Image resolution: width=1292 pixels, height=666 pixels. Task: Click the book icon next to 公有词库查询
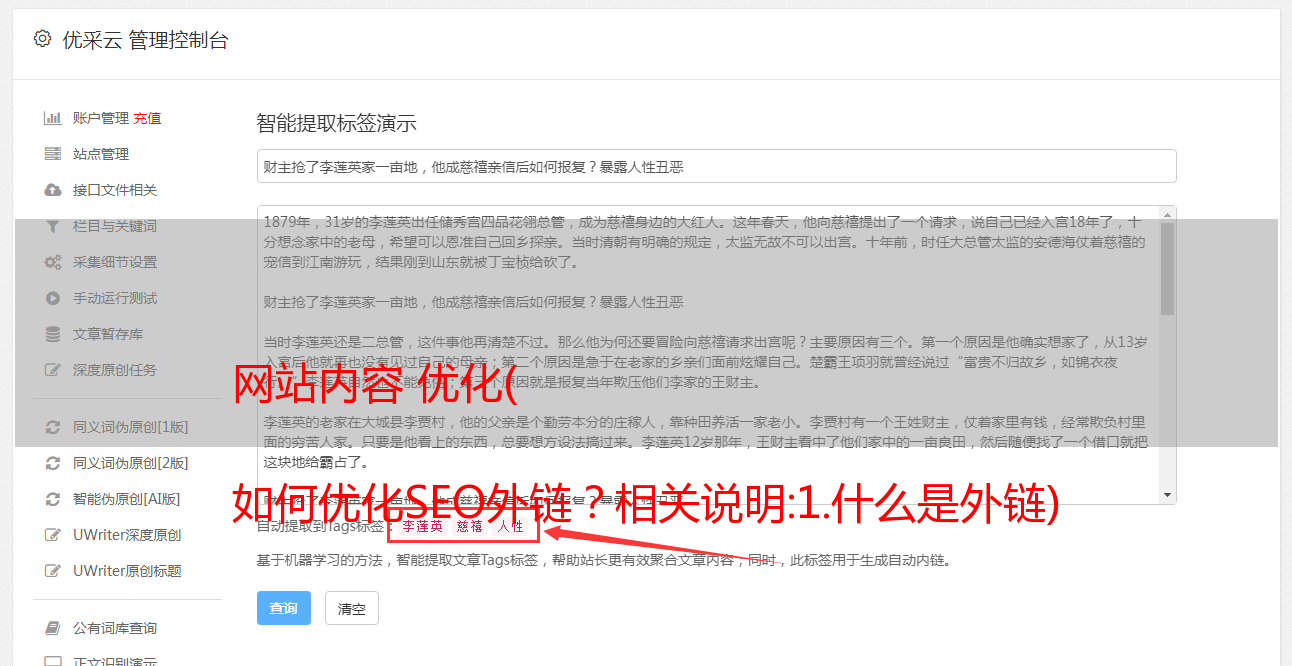[53, 628]
